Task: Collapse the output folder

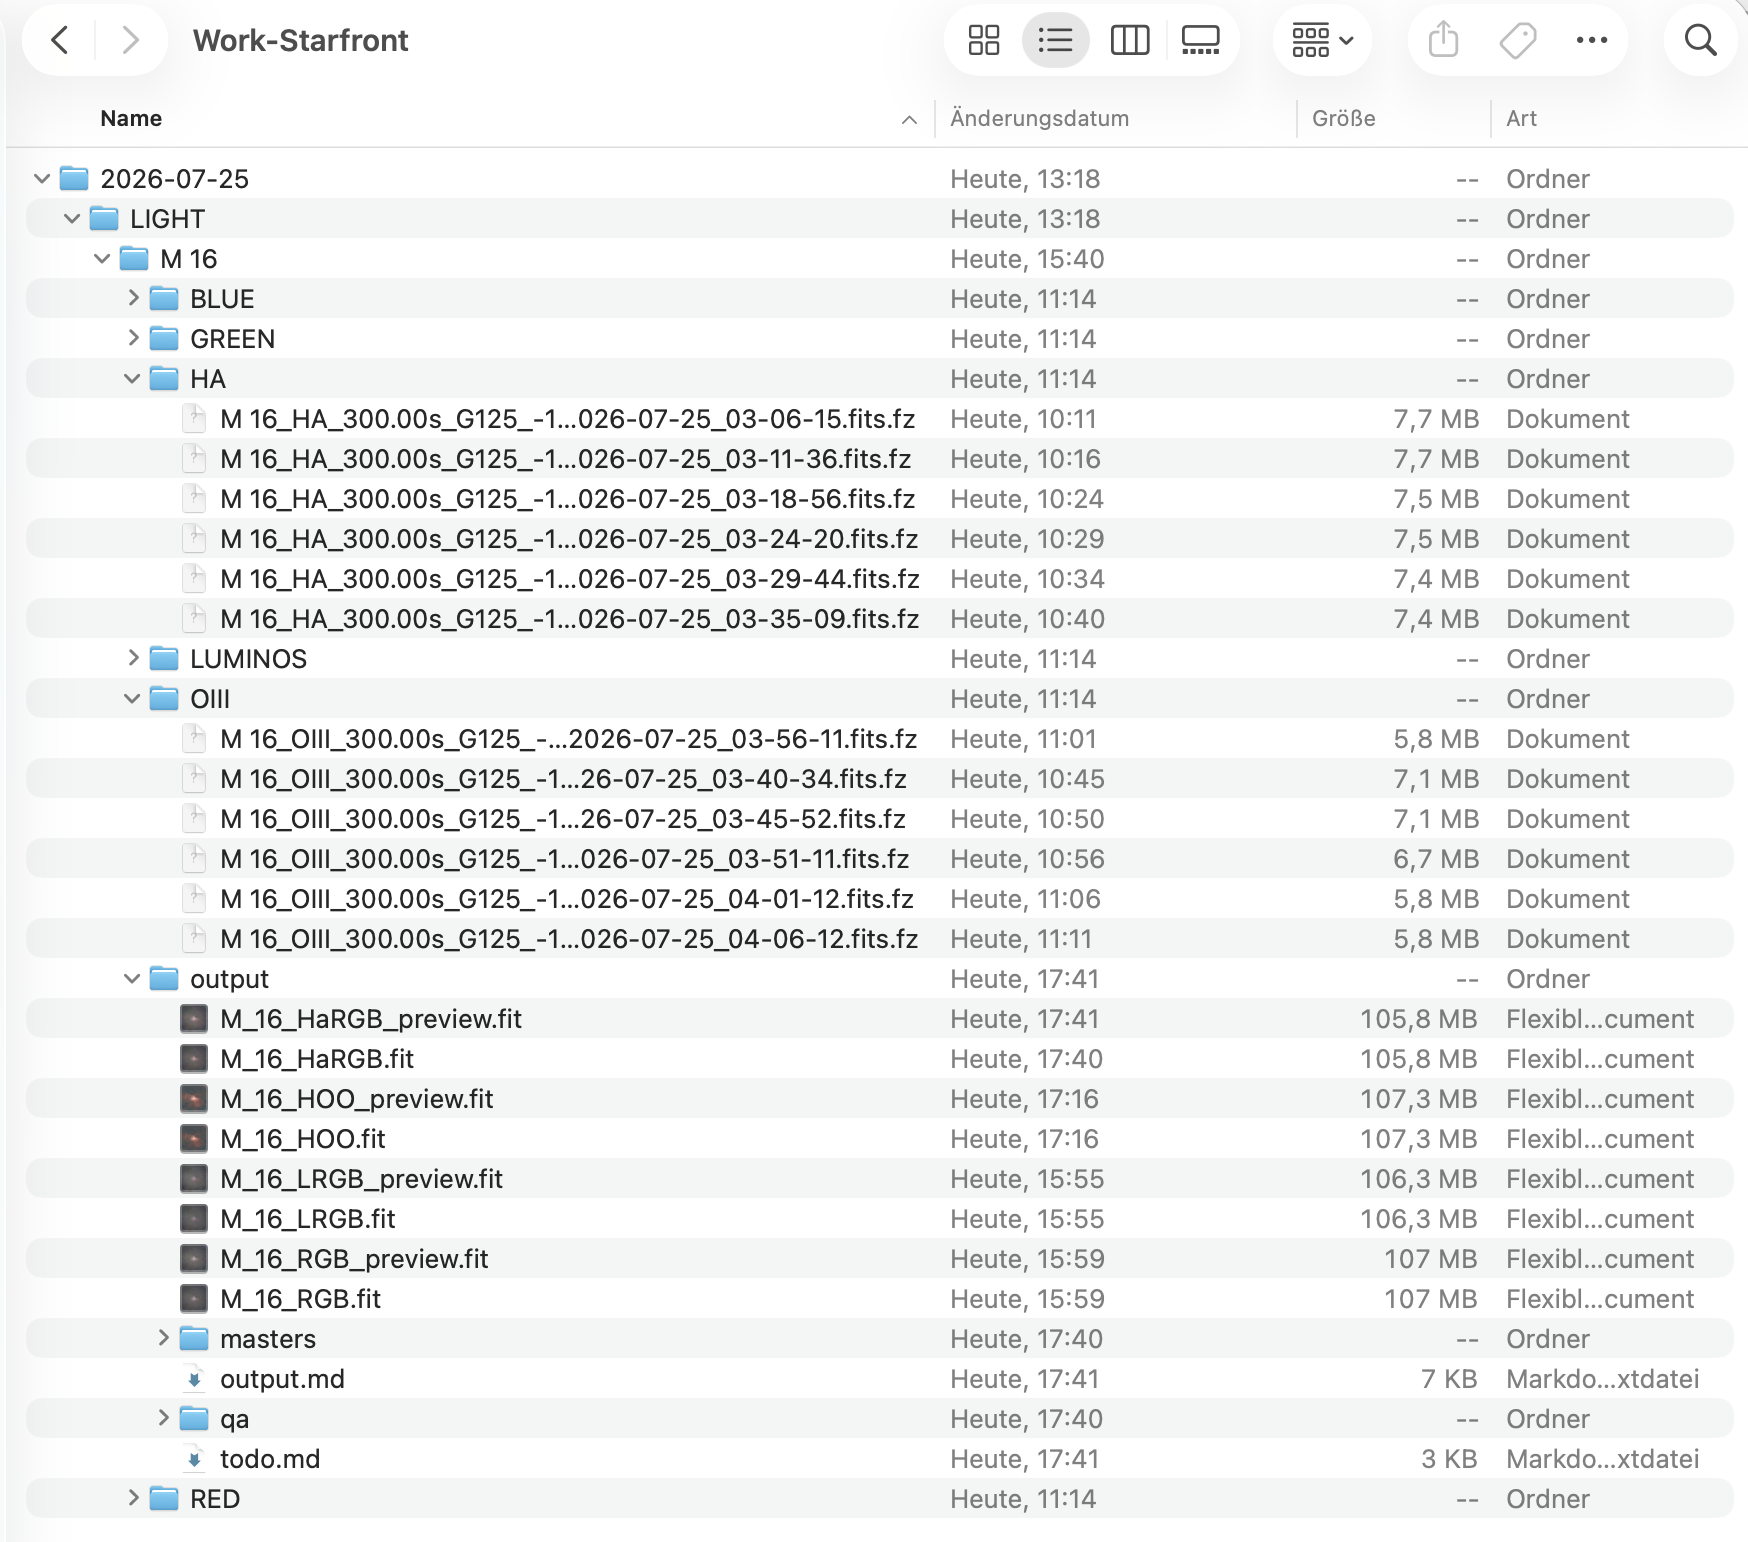Action: pyautogui.click(x=132, y=979)
